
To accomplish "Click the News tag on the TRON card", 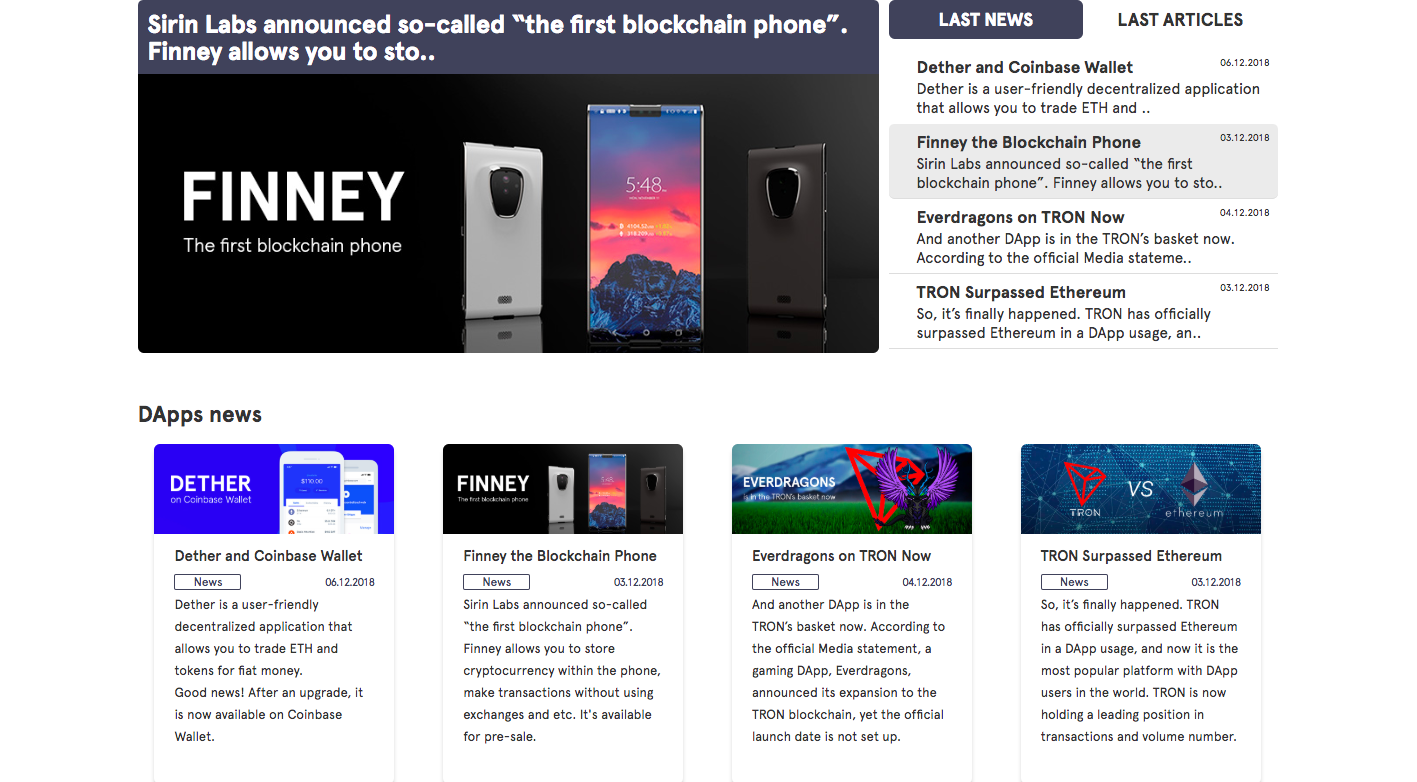I will coord(1074,581).
